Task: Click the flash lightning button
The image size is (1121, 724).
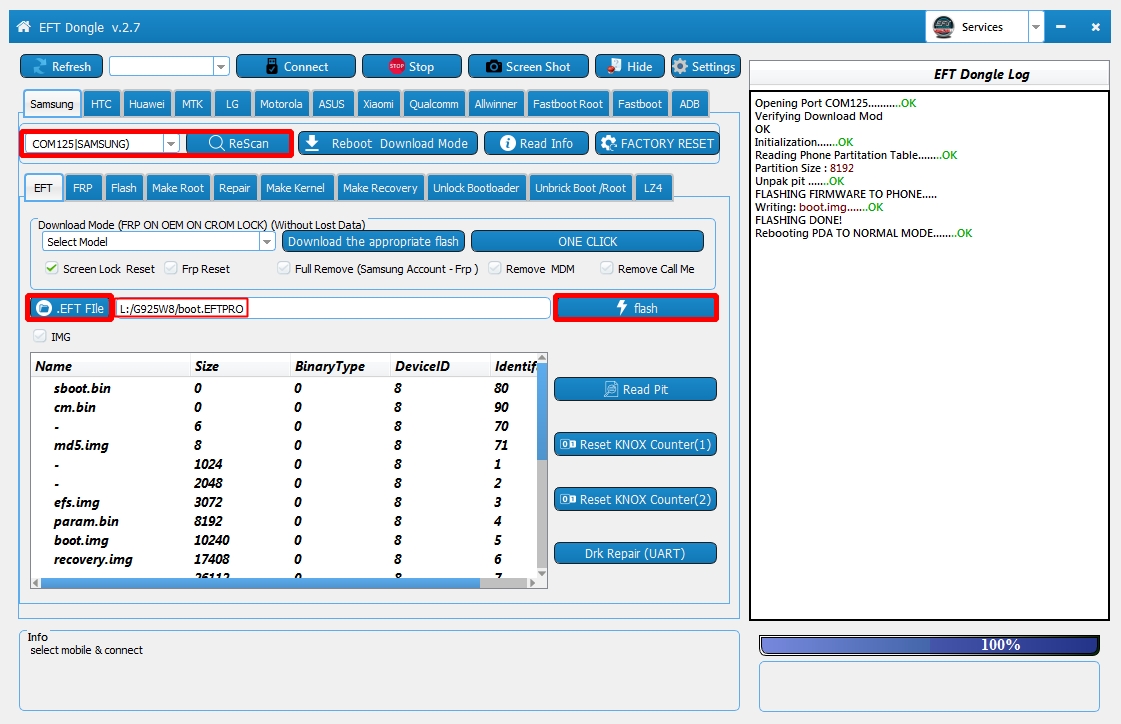Action: [x=635, y=308]
